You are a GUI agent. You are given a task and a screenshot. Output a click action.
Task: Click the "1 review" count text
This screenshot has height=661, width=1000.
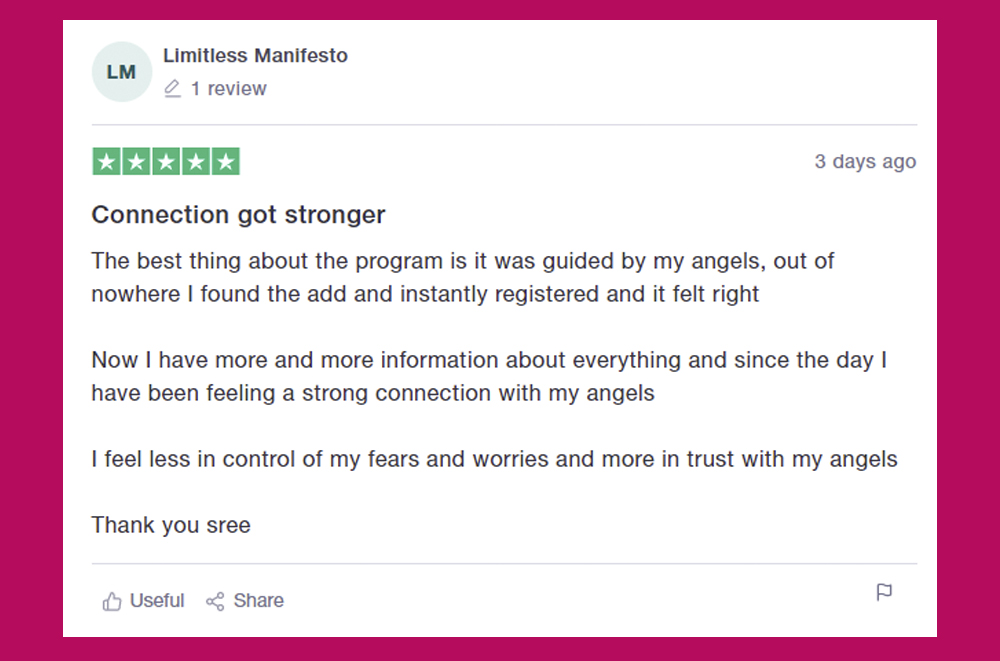coord(228,89)
